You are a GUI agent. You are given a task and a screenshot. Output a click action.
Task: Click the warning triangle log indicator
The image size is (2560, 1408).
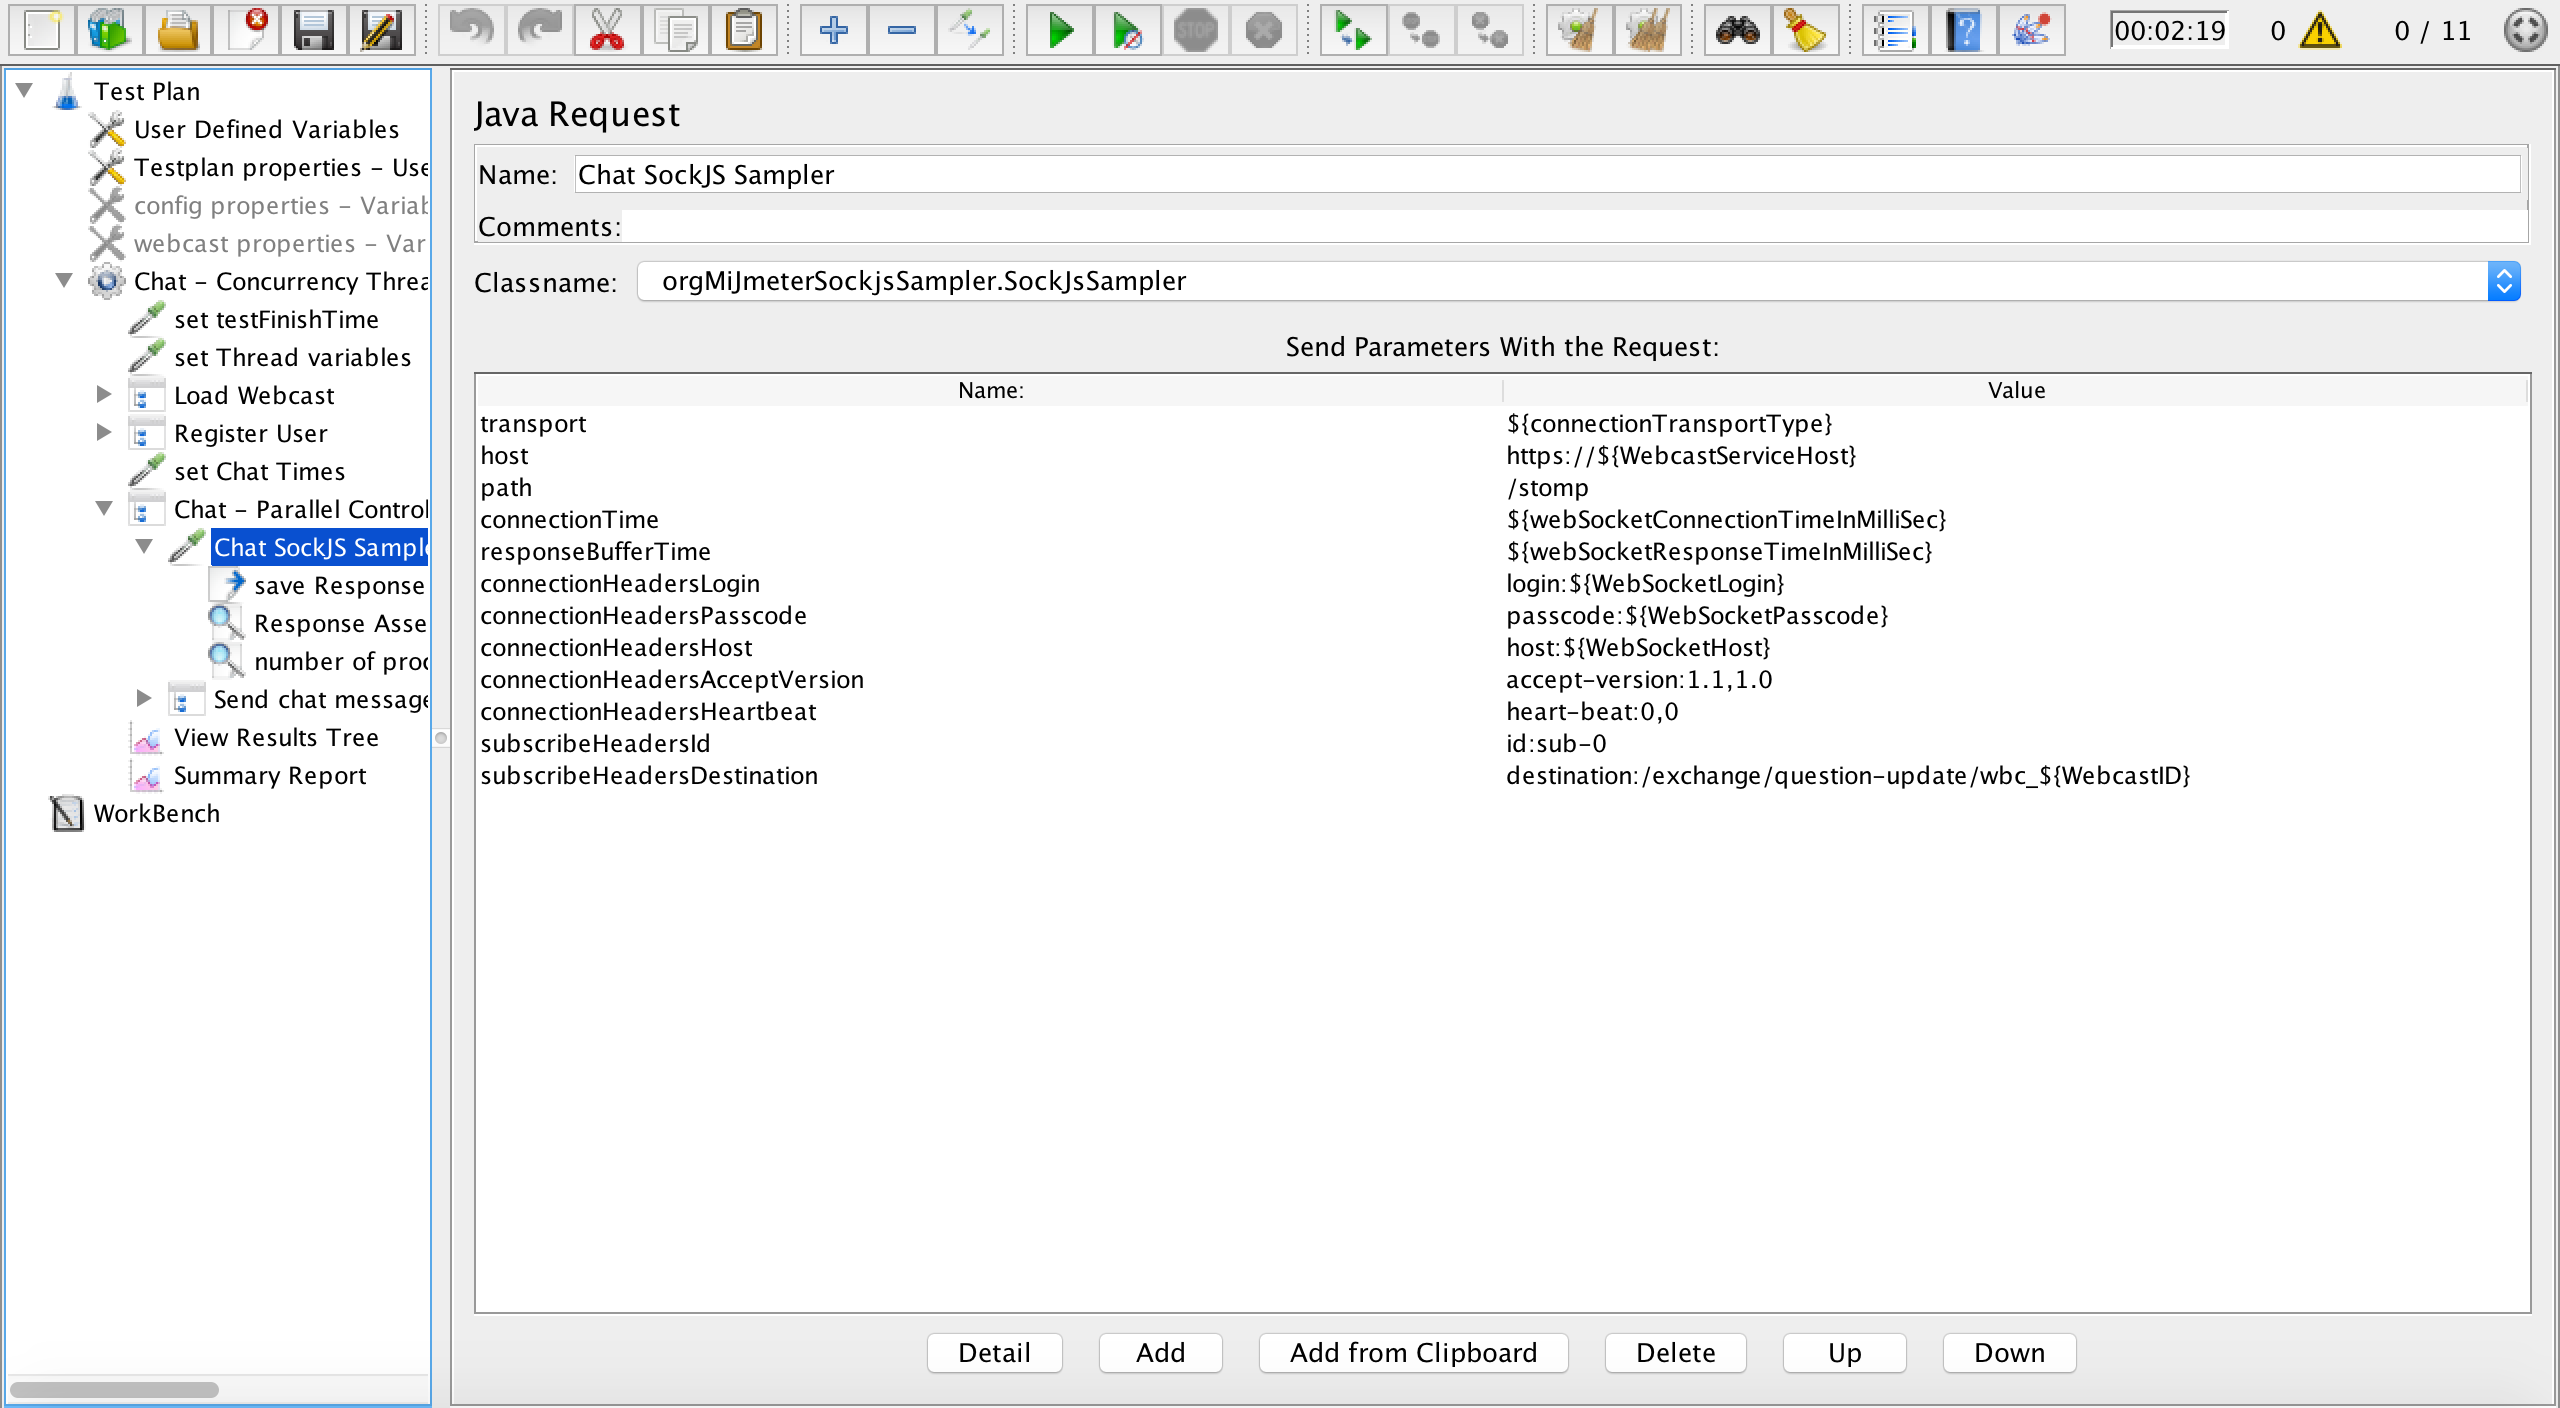point(2319,31)
